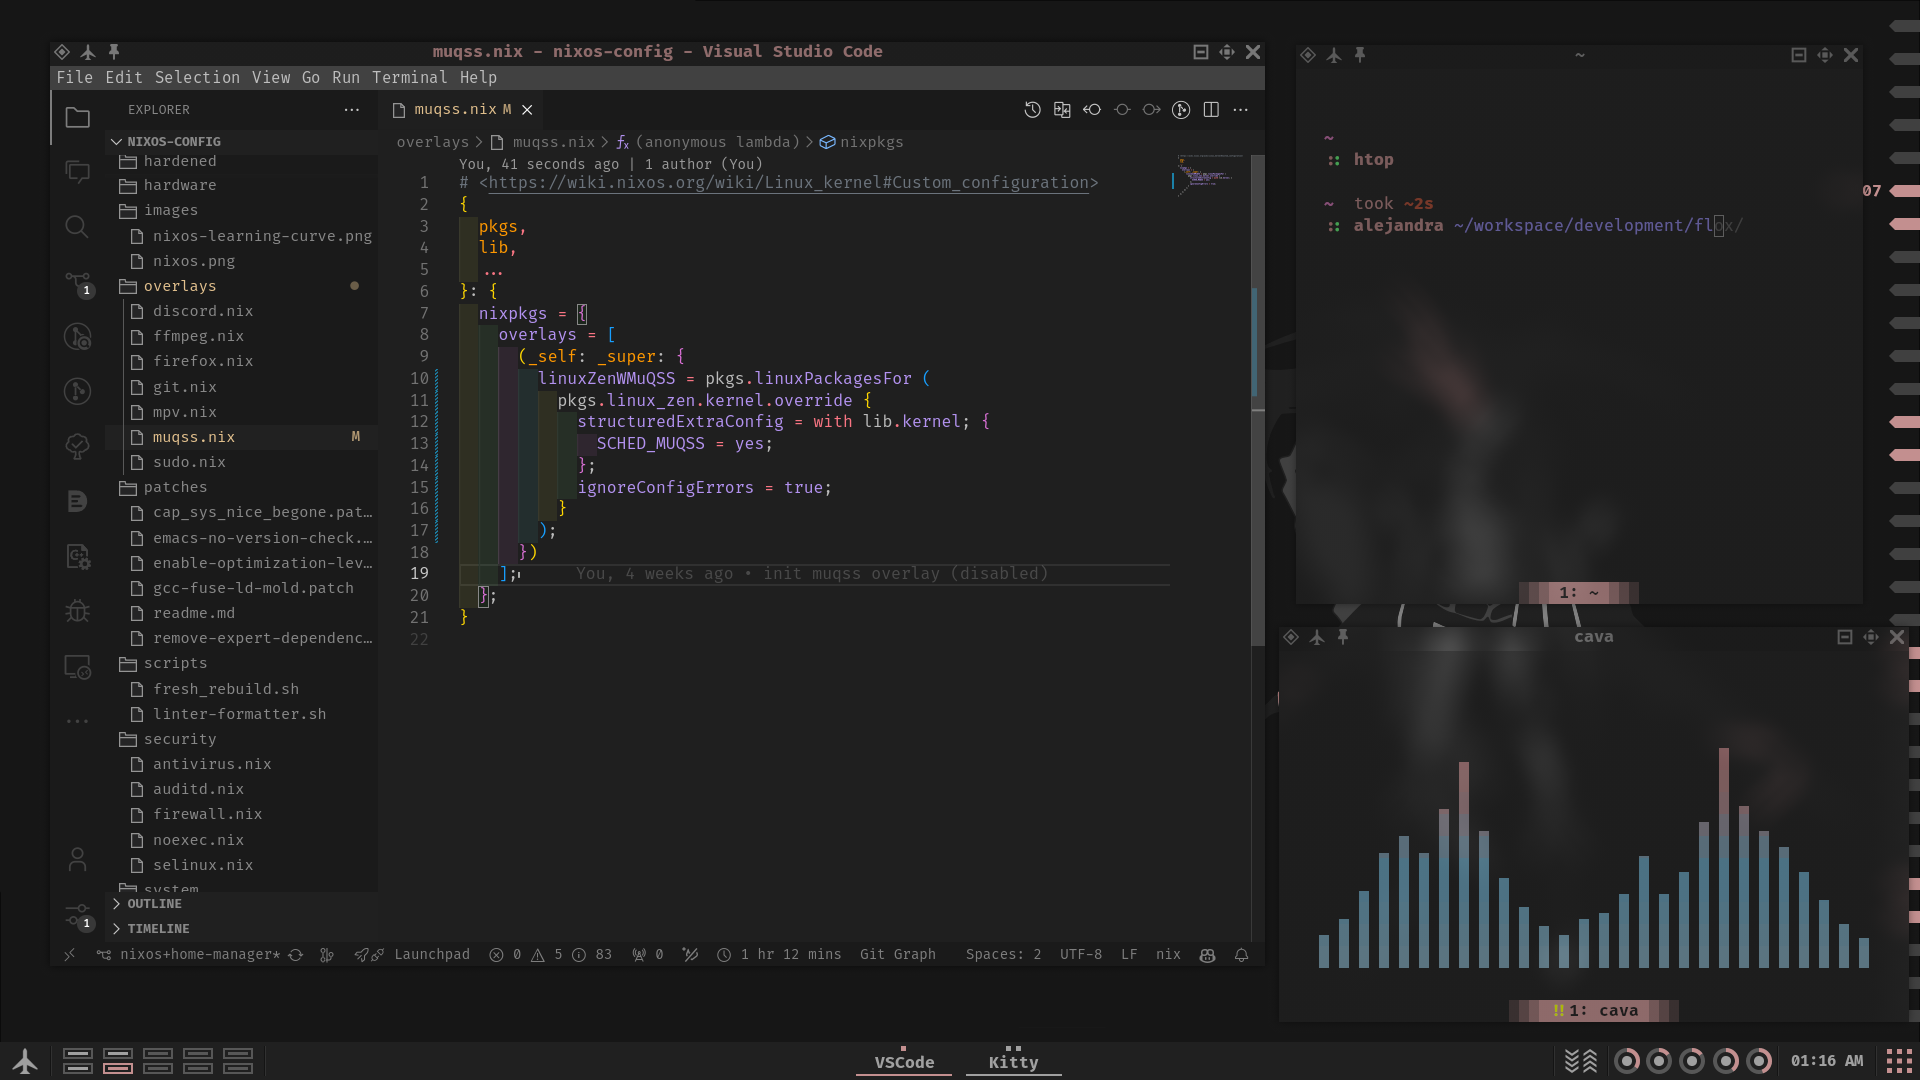Open the Selection menu
Image resolution: width=1920 pixels, height=1080 pixels.
pos(197,77)
